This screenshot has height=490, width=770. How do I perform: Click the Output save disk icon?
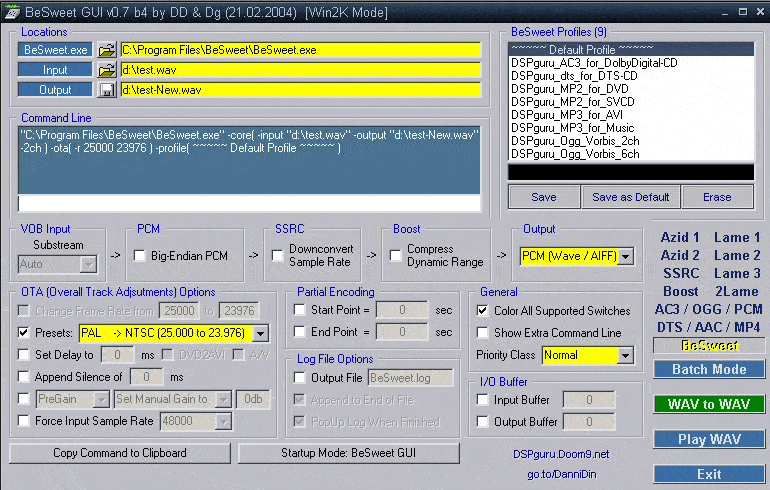pos(106,90)
